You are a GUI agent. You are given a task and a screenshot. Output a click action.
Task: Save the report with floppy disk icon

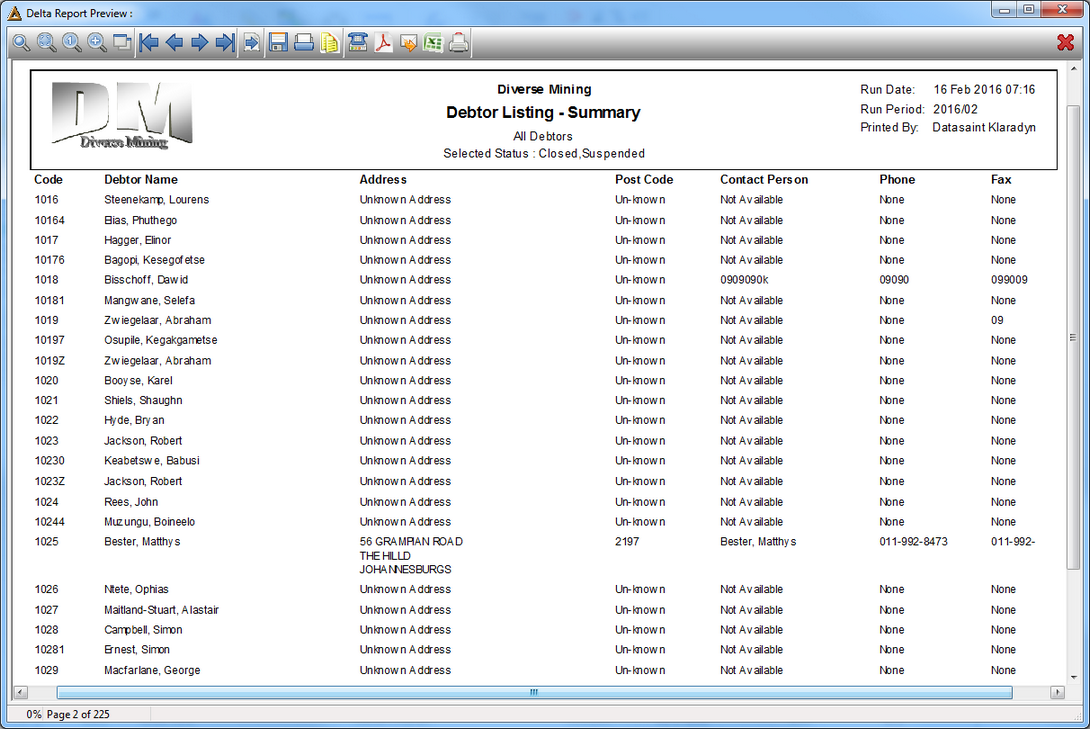click(278, 43)
